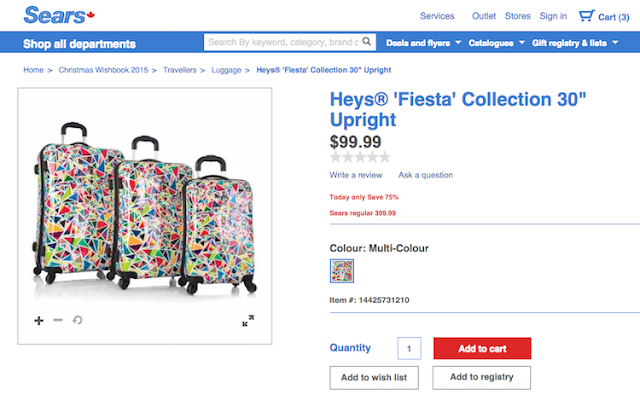Zoom in on the luggage image
This screenshot has height=401, width=640.
click(39, 320)
